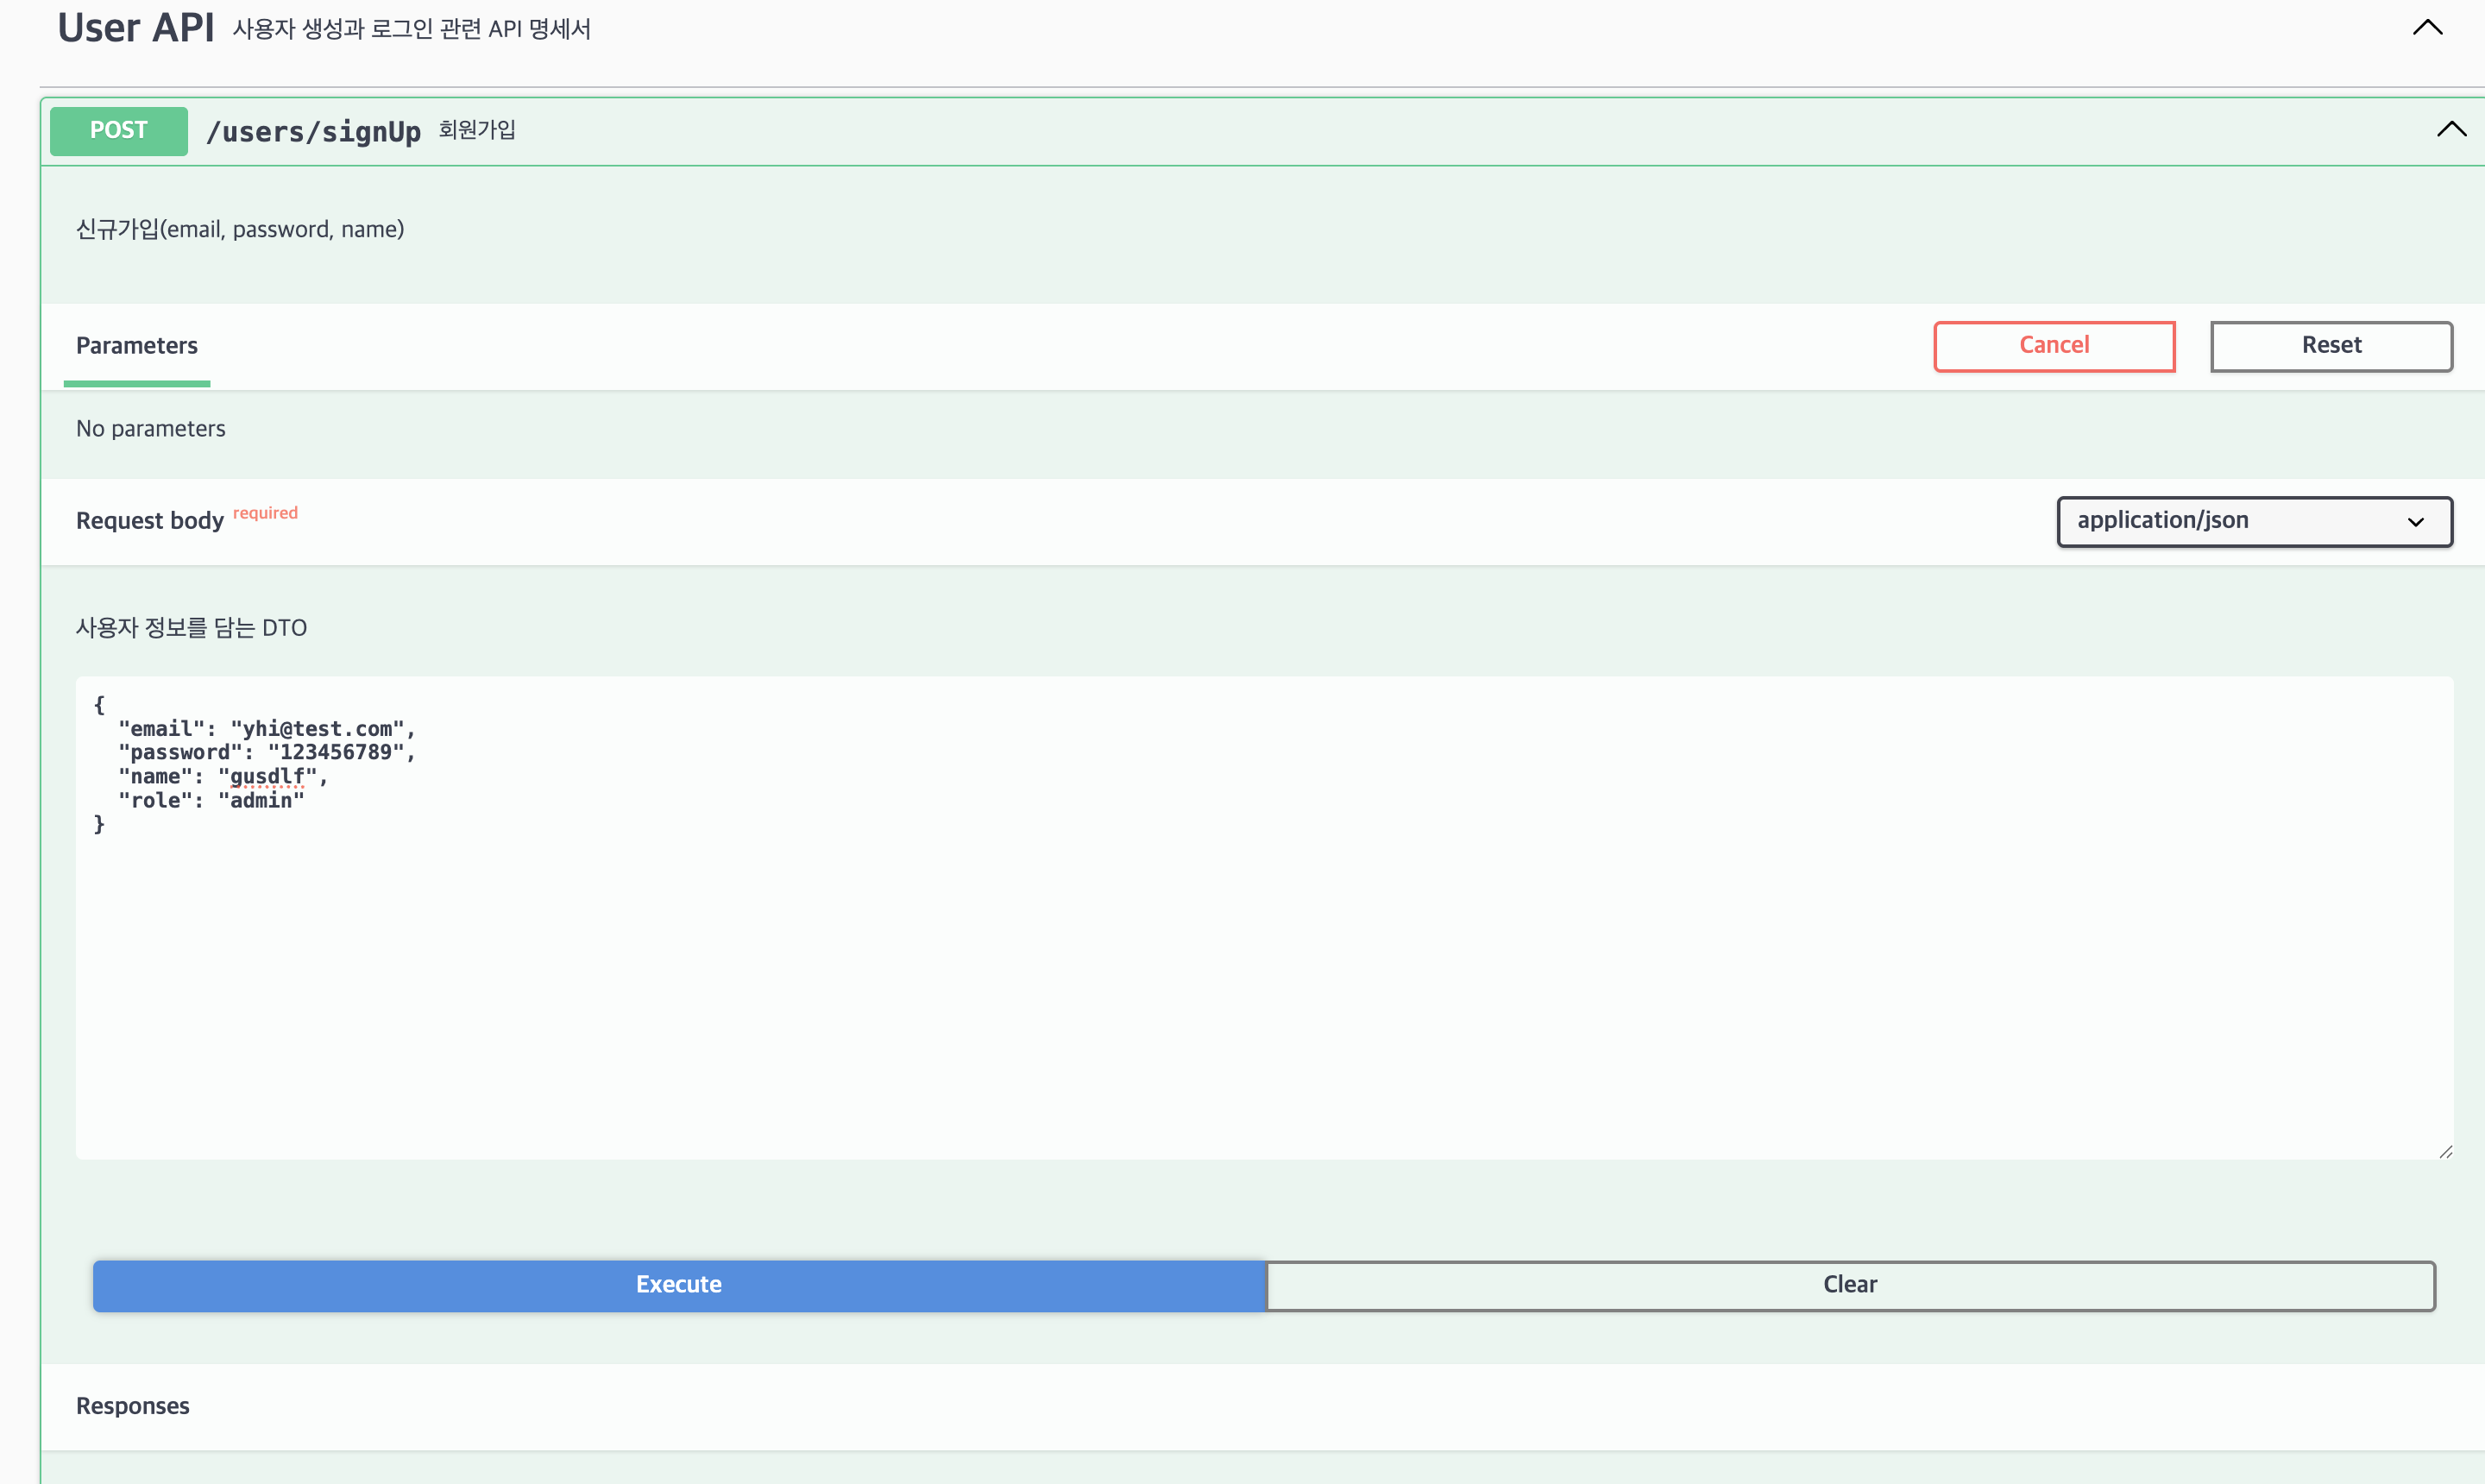Collapse the User API section chevron
Screen dimensions: 2485x1484
[2427, 28]
